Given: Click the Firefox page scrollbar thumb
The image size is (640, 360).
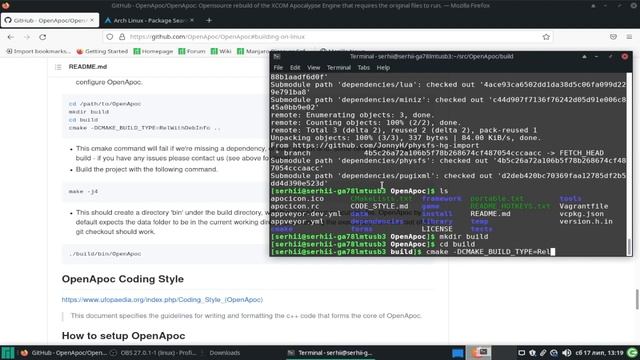Looking at the screenshot, I should 637,299.
